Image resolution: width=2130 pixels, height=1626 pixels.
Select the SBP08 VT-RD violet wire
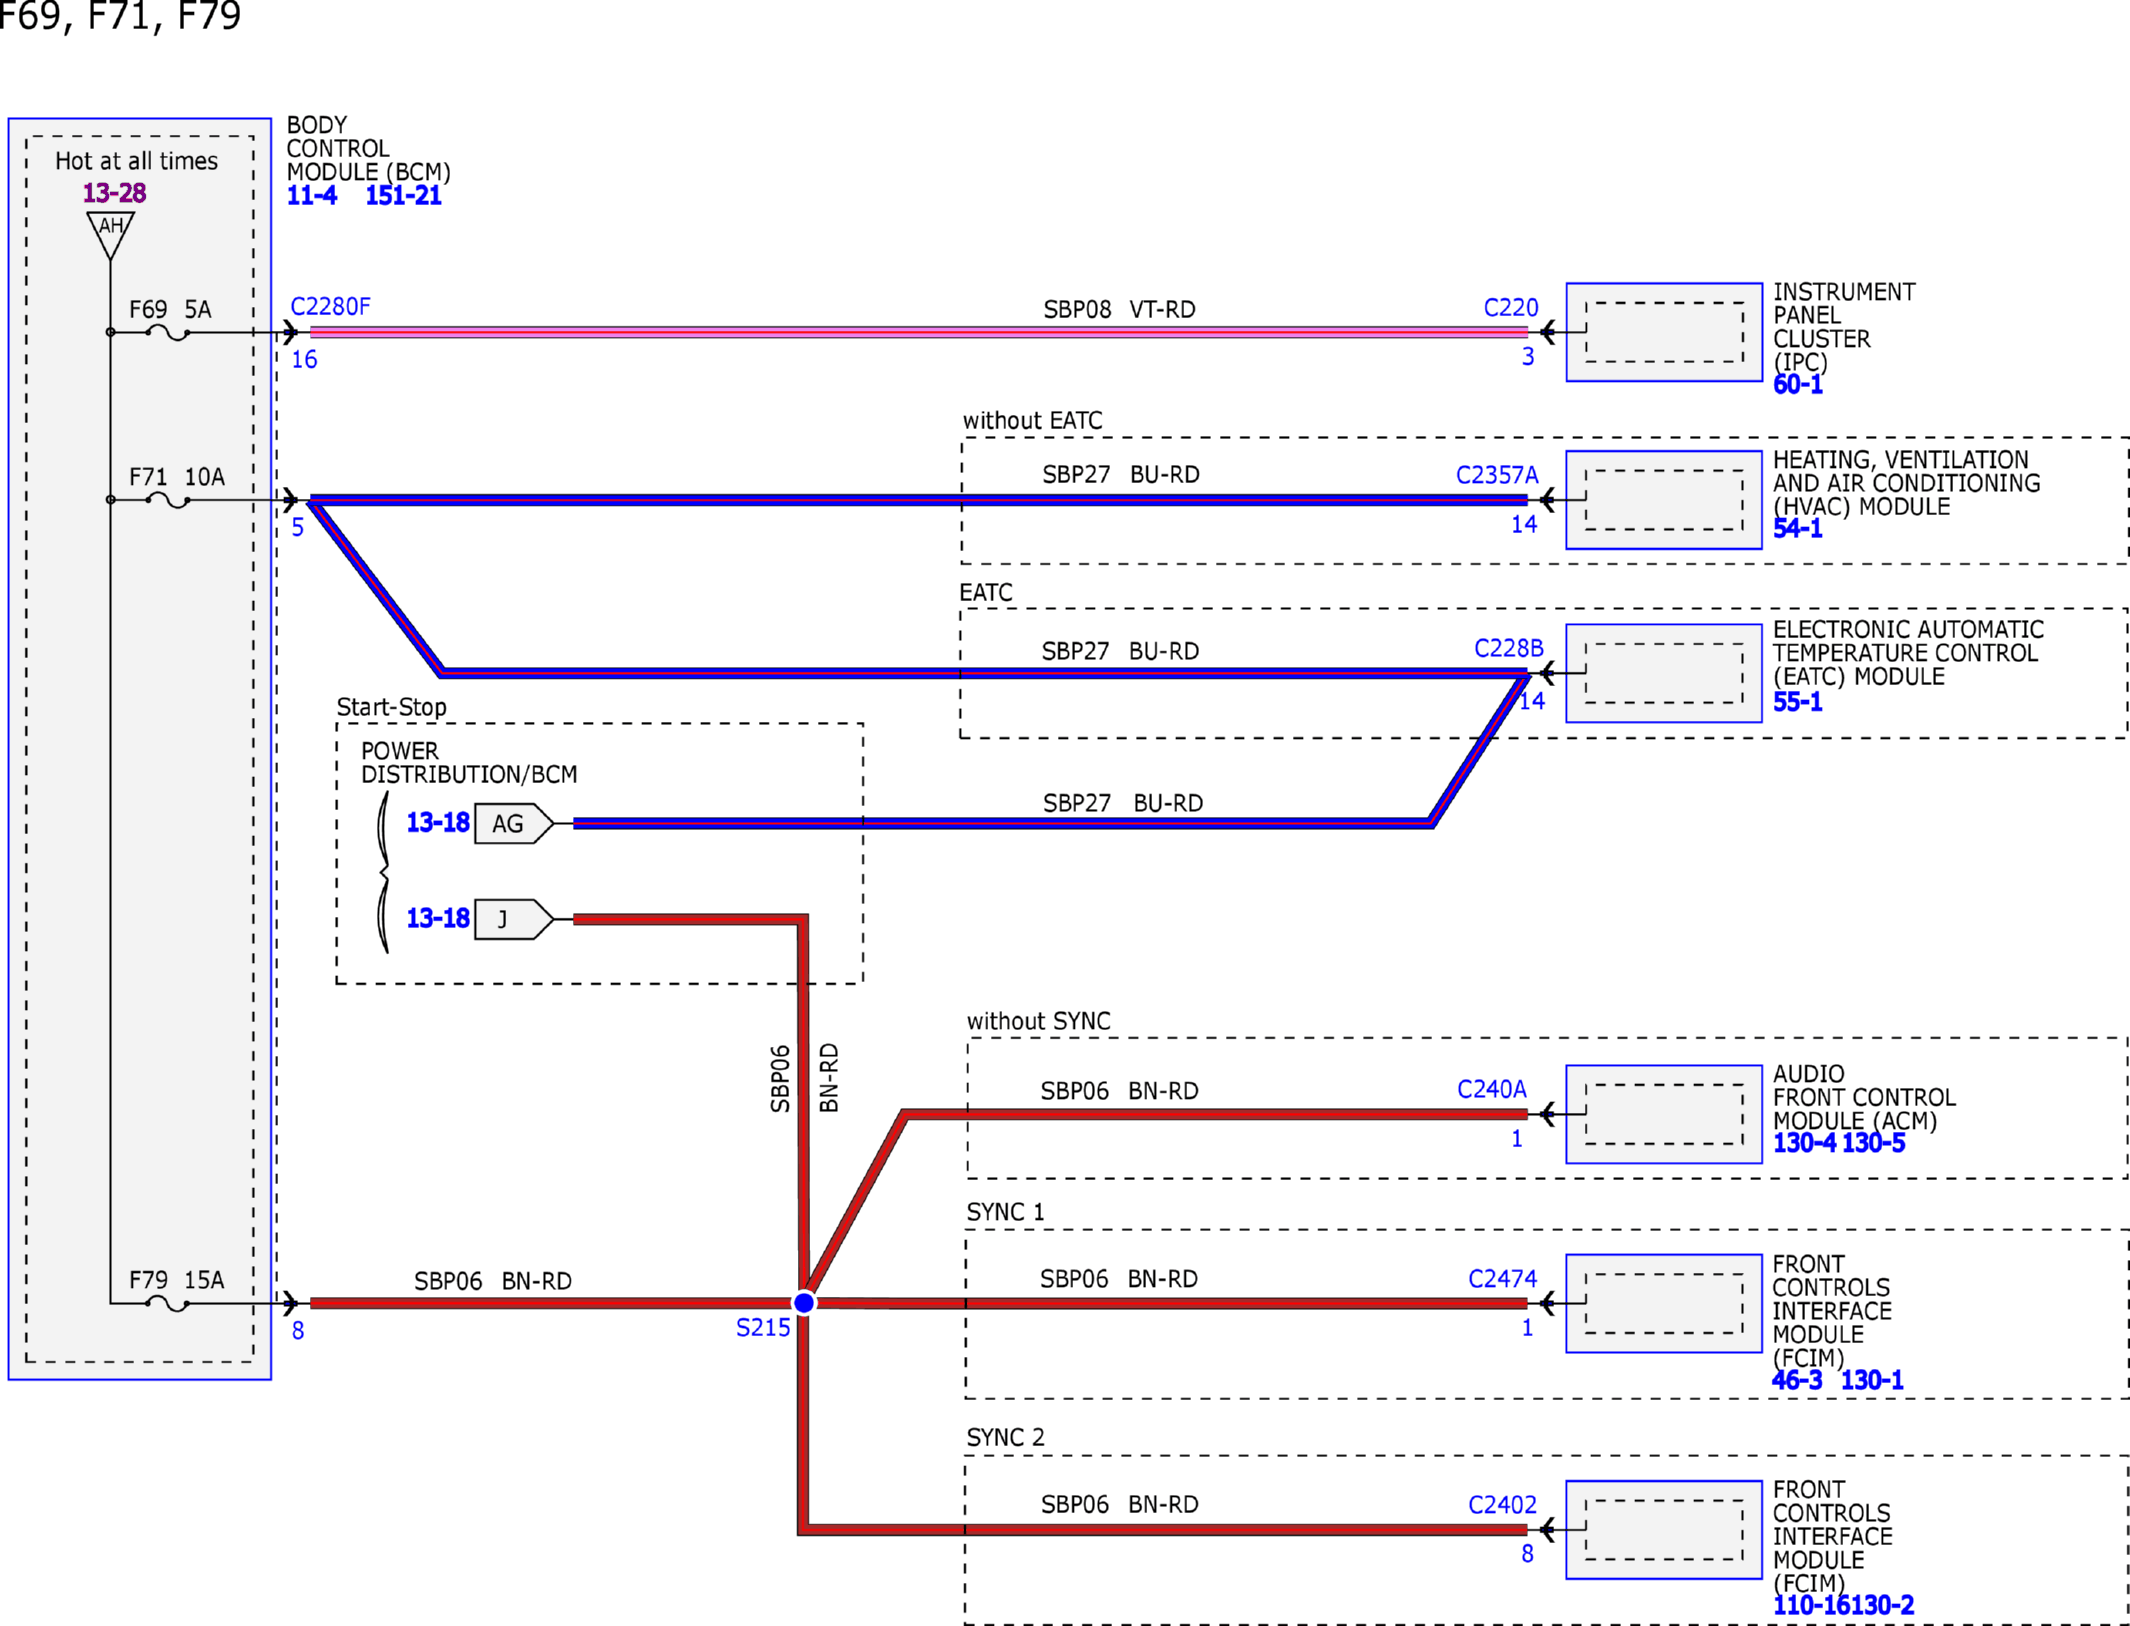coord(919,332)
